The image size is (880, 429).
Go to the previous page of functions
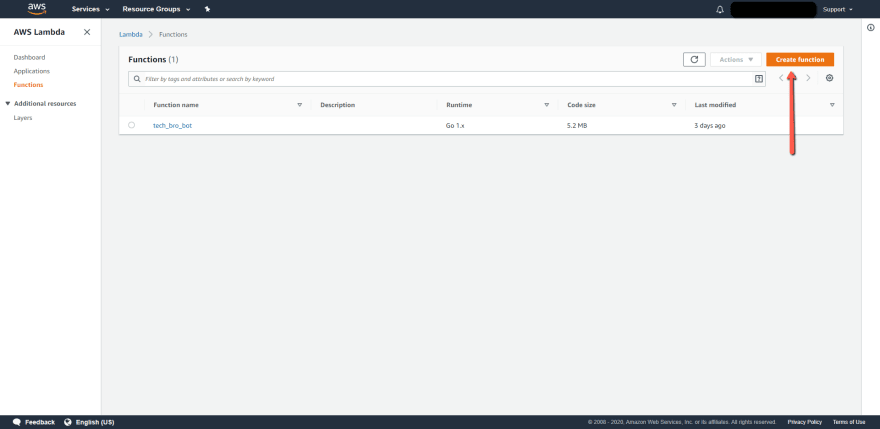point(781,78)
